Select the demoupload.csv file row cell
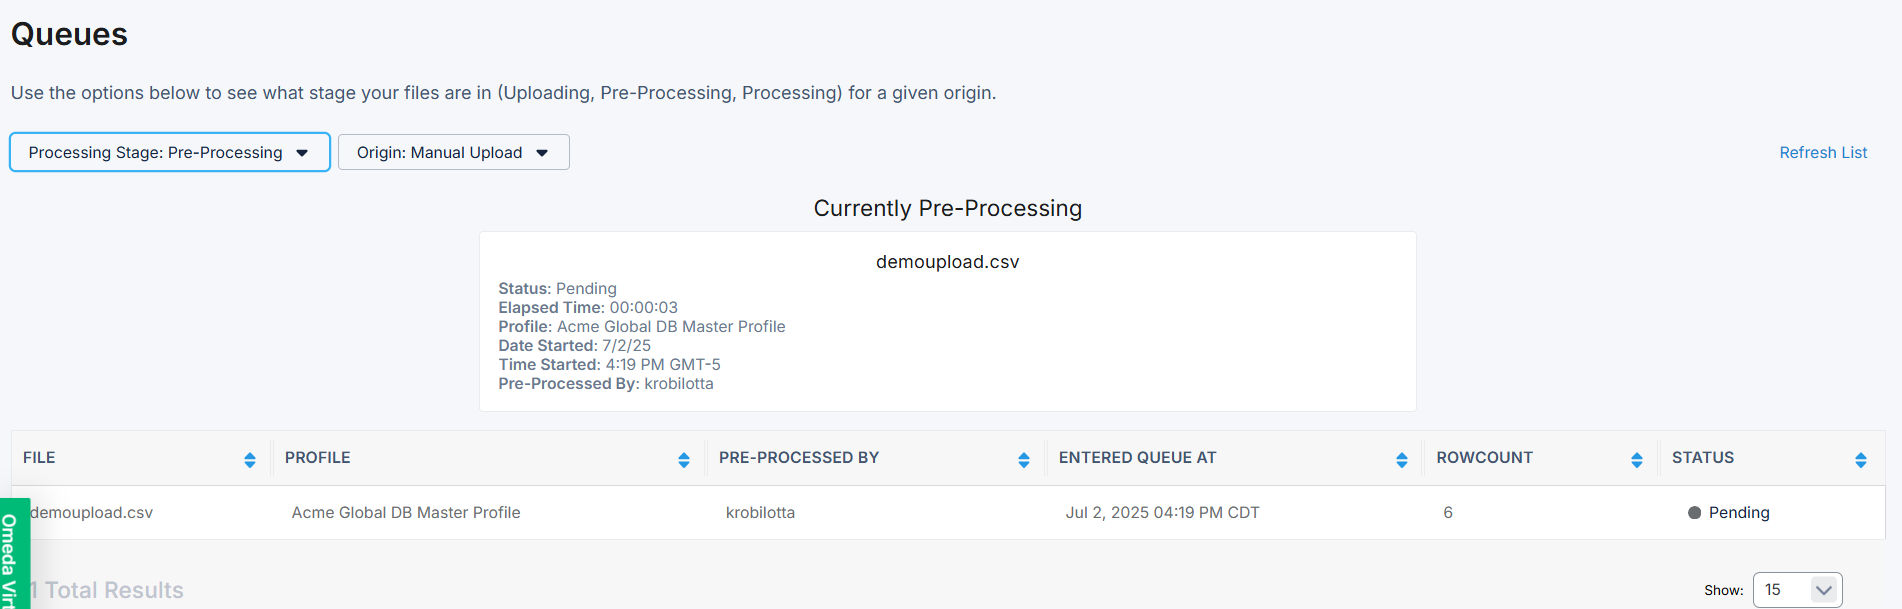This screenshot has height=609, width=1902. pos(92,513)
